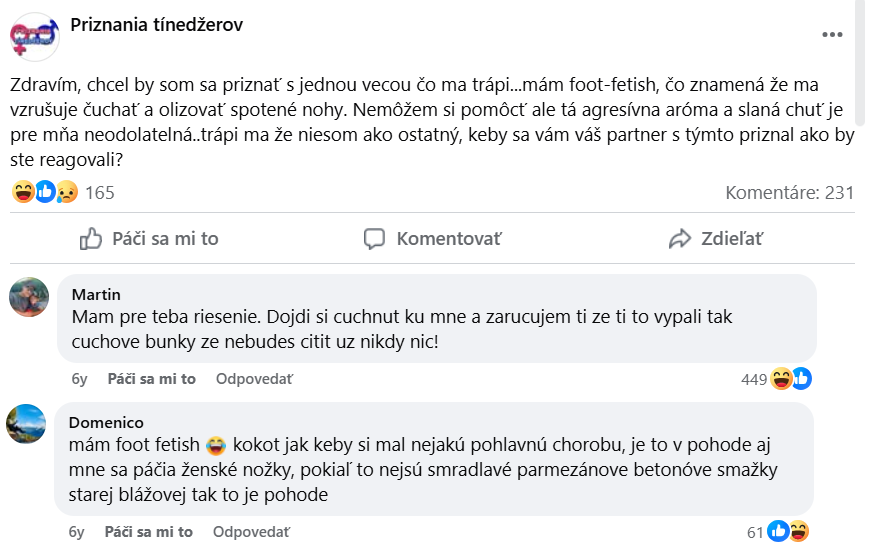Open Domenico's profile name link
Viewport: 869px width, 555px height.
107,422
